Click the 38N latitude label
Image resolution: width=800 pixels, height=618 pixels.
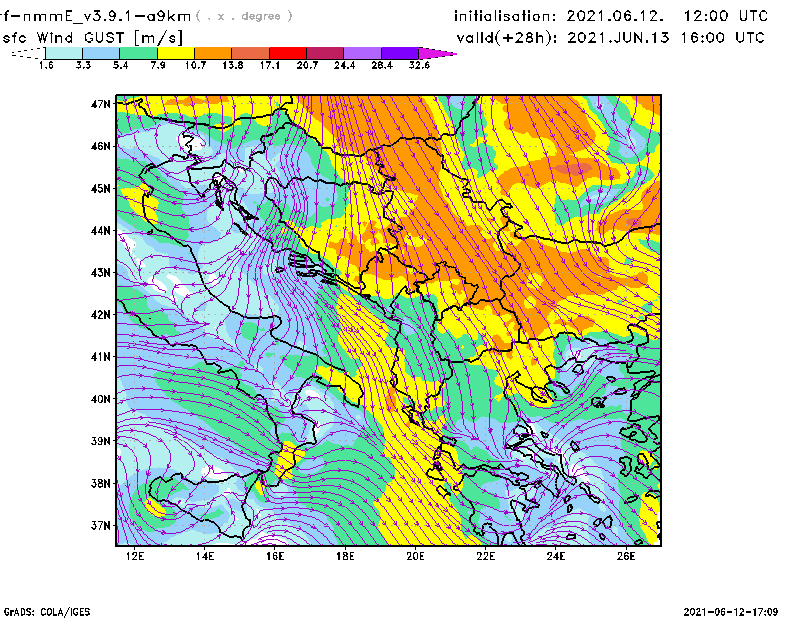coord(101,483)
